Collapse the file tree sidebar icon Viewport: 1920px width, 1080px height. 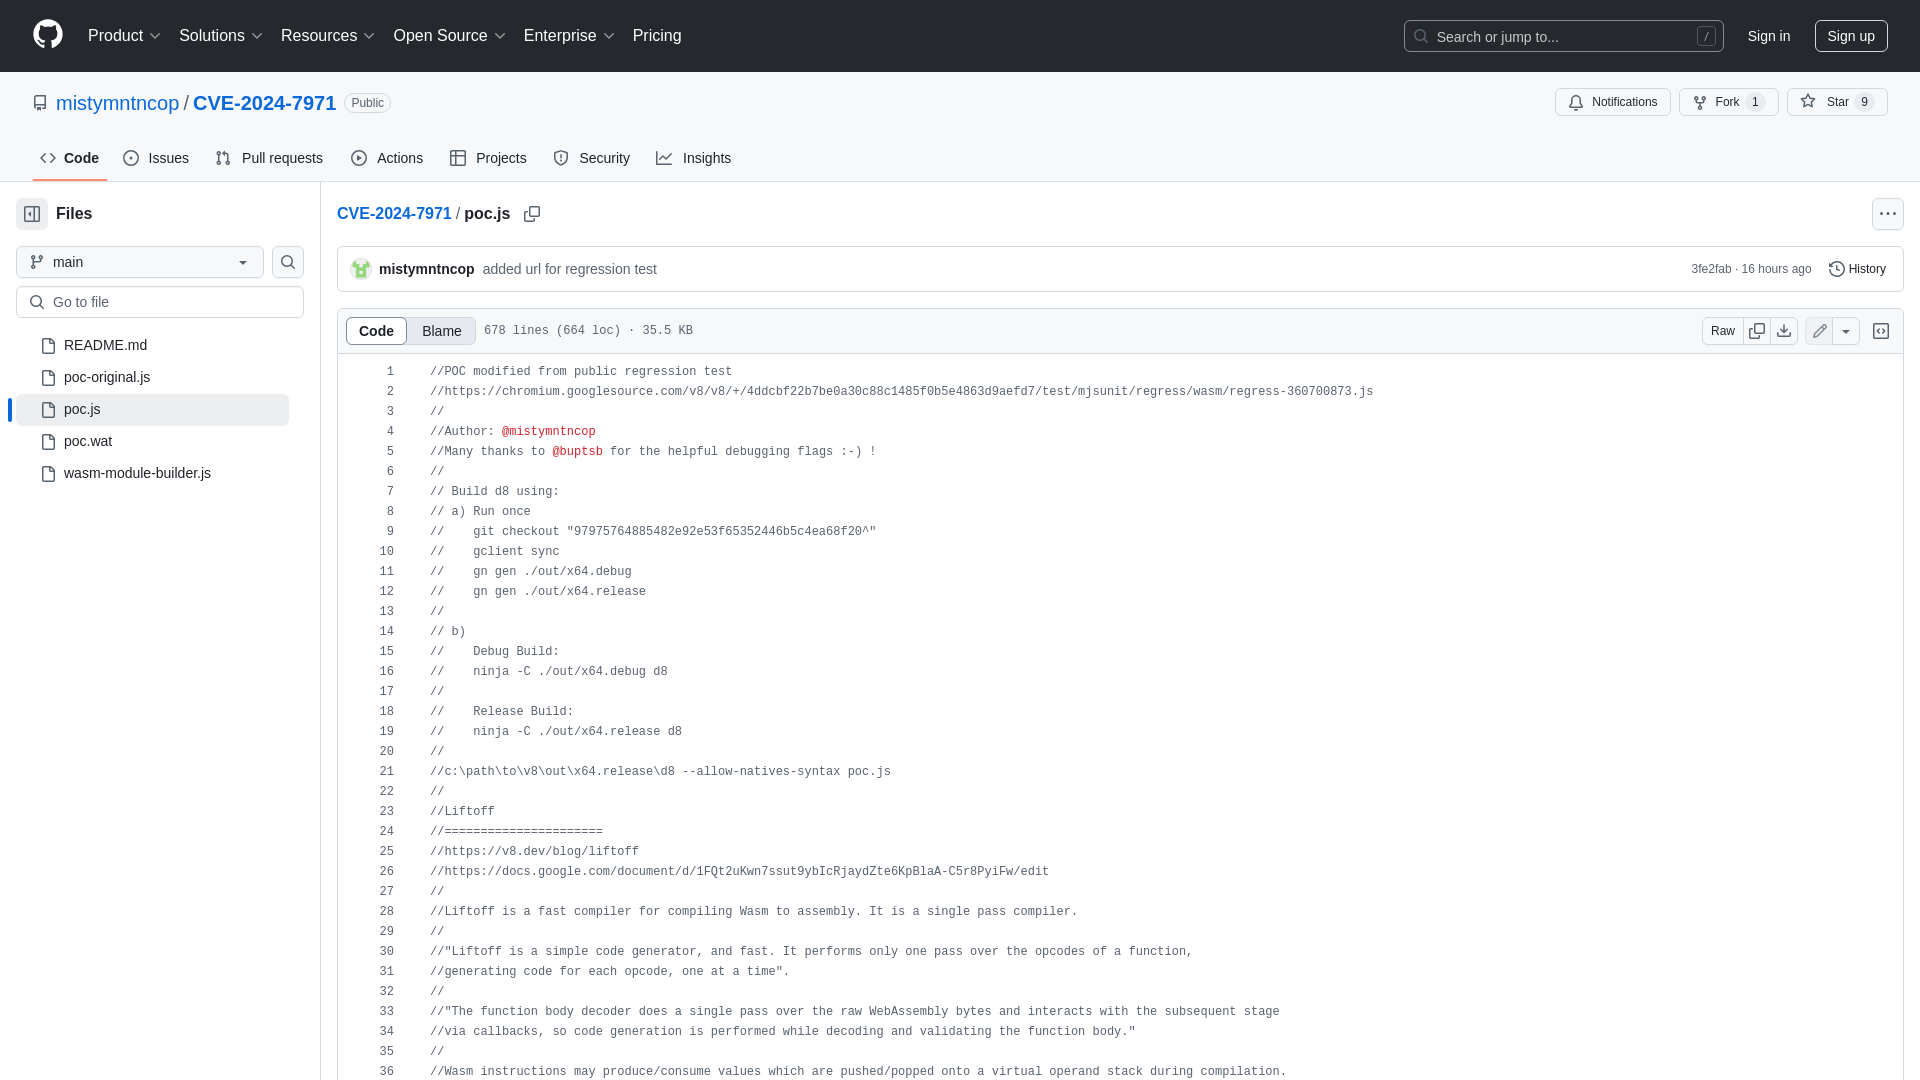pos(32,214)
